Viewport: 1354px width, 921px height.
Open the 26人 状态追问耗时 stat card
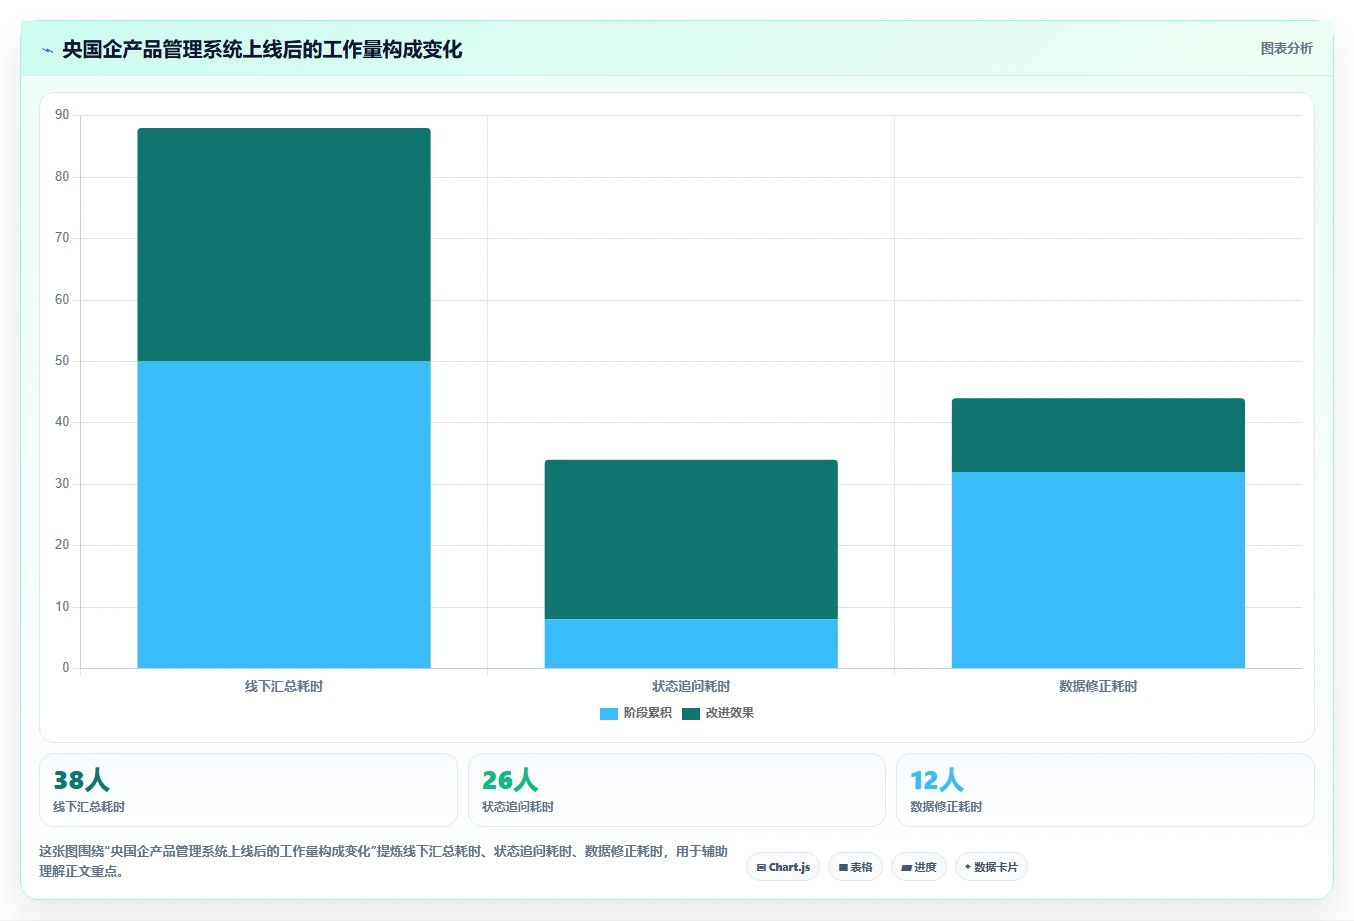[677, 790]
